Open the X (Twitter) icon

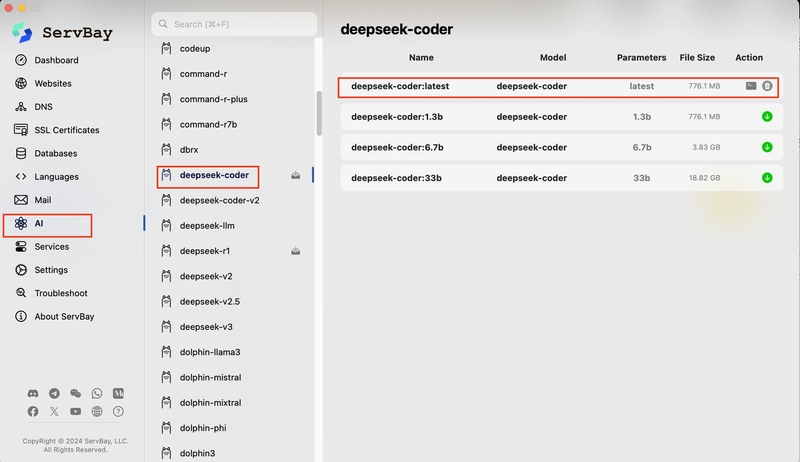[x=54, y=412]
